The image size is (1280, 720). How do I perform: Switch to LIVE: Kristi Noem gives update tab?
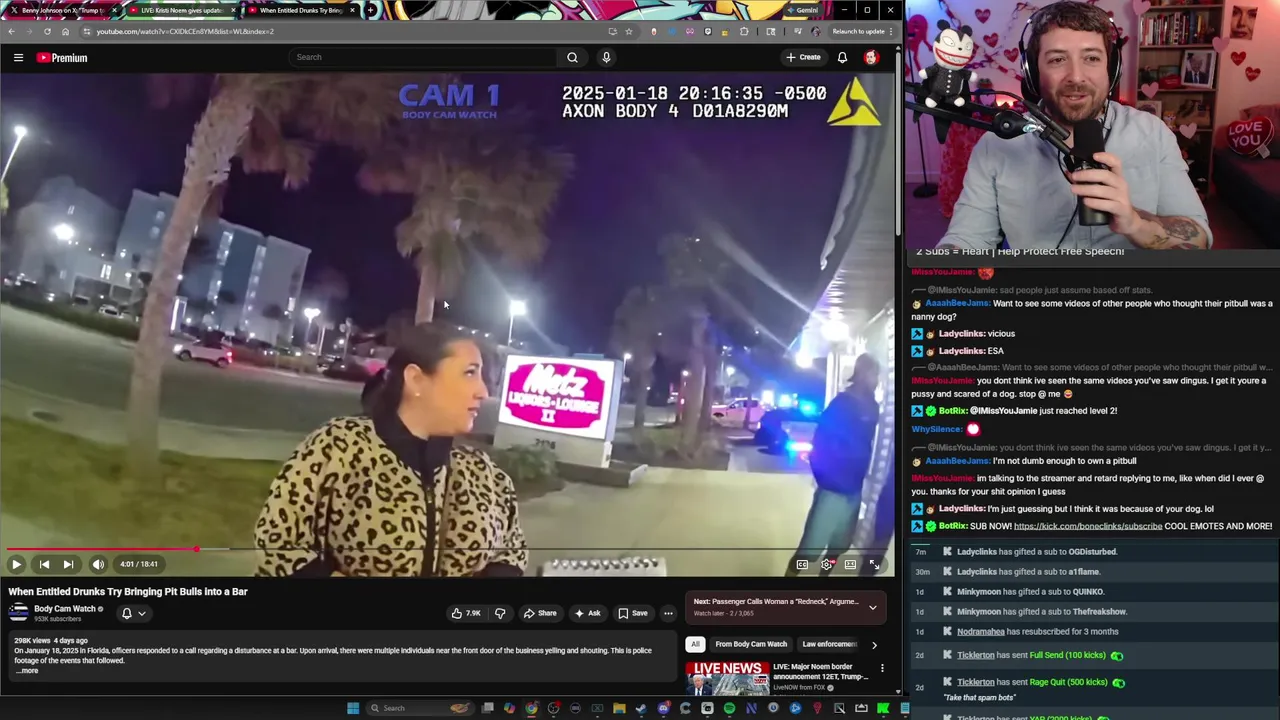pyautogui.click(x=182, y=10)
